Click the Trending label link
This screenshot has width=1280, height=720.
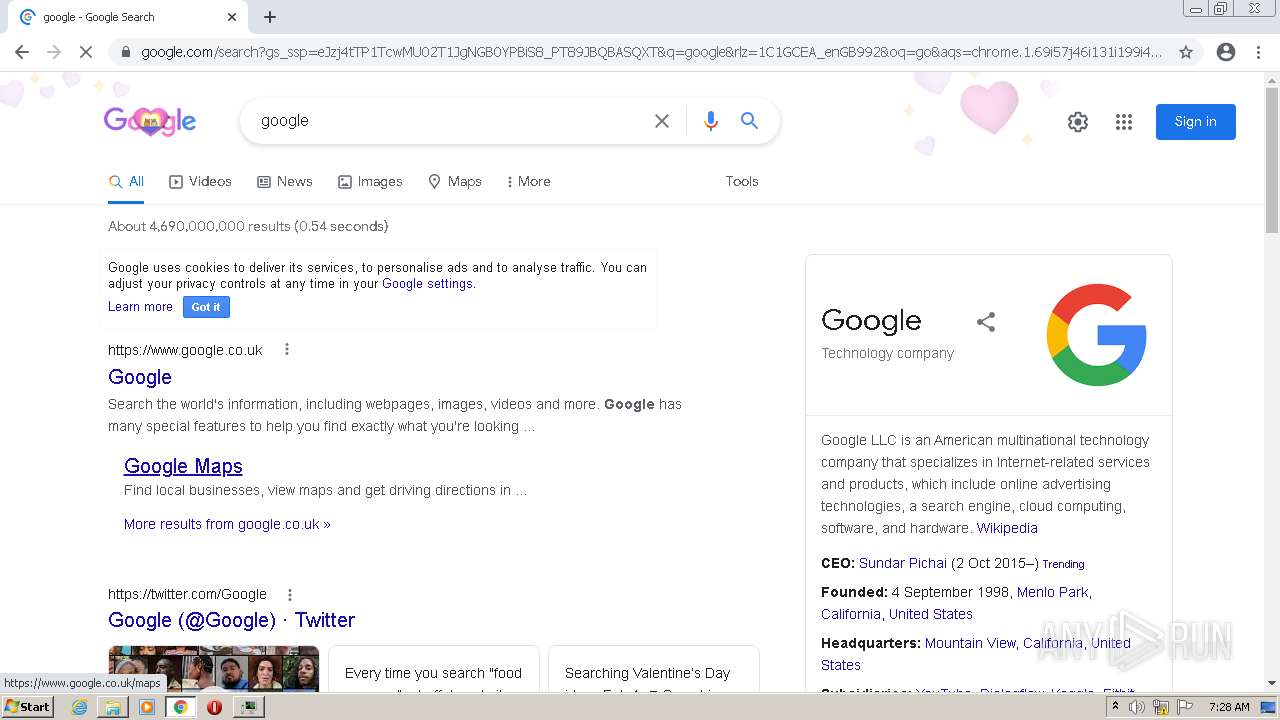coord(1063,564)
